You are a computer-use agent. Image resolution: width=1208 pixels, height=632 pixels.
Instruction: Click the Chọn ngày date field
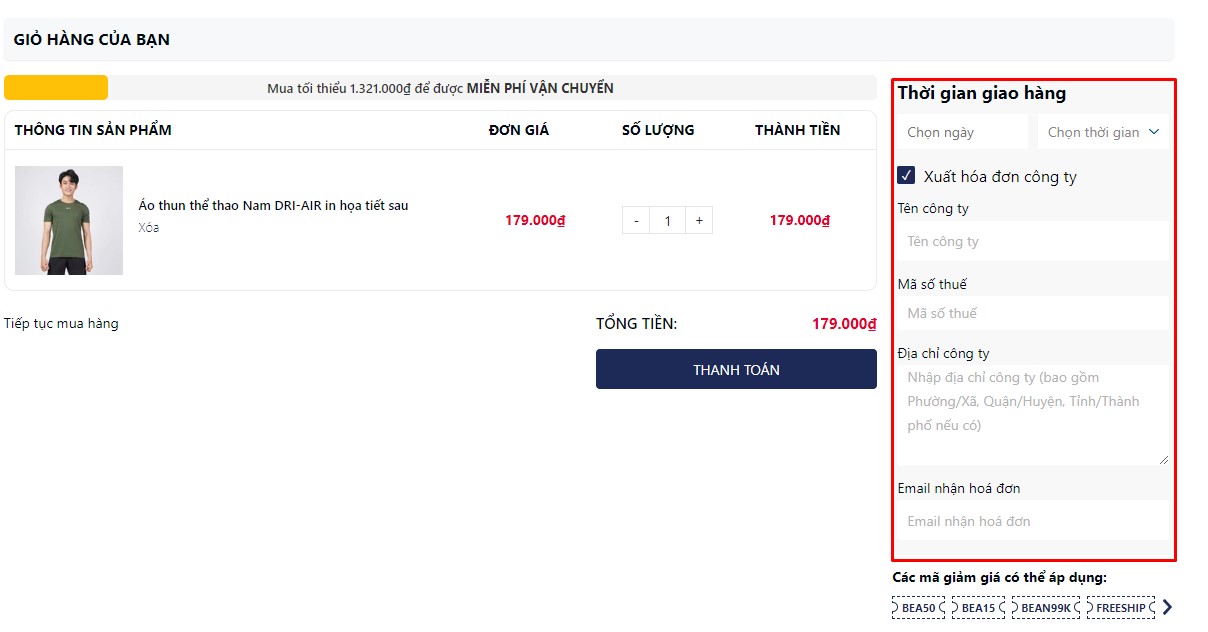pos(962,132)
